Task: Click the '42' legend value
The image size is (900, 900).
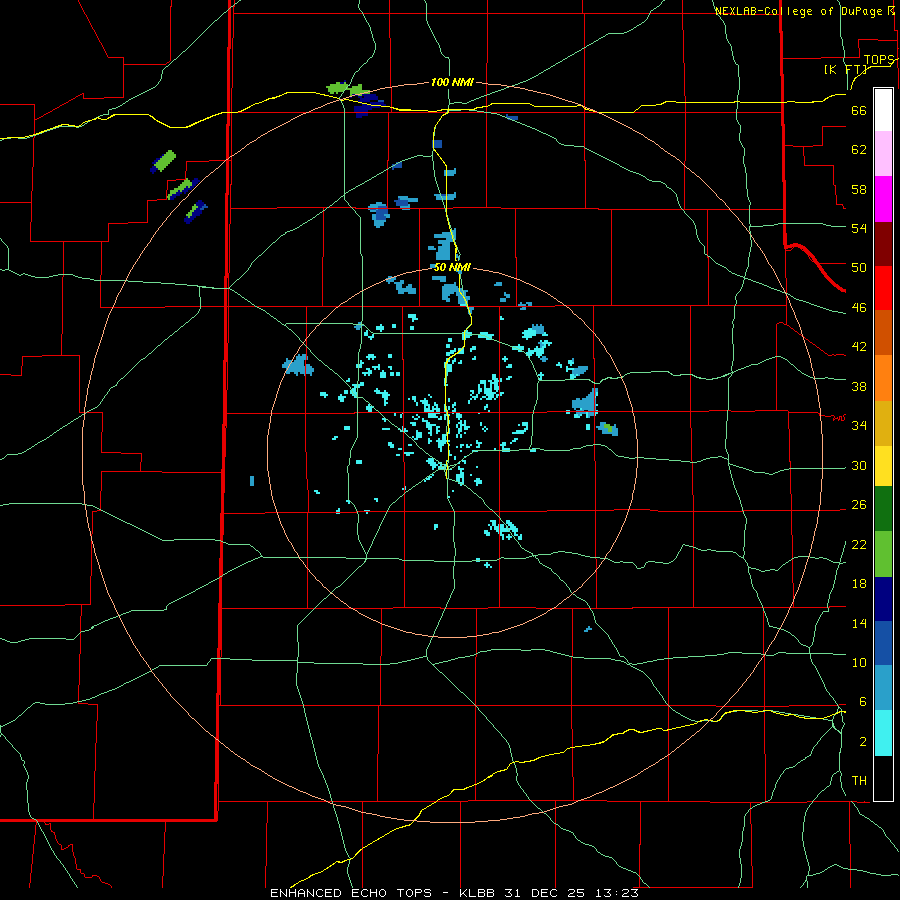Action: pos(859,346)
